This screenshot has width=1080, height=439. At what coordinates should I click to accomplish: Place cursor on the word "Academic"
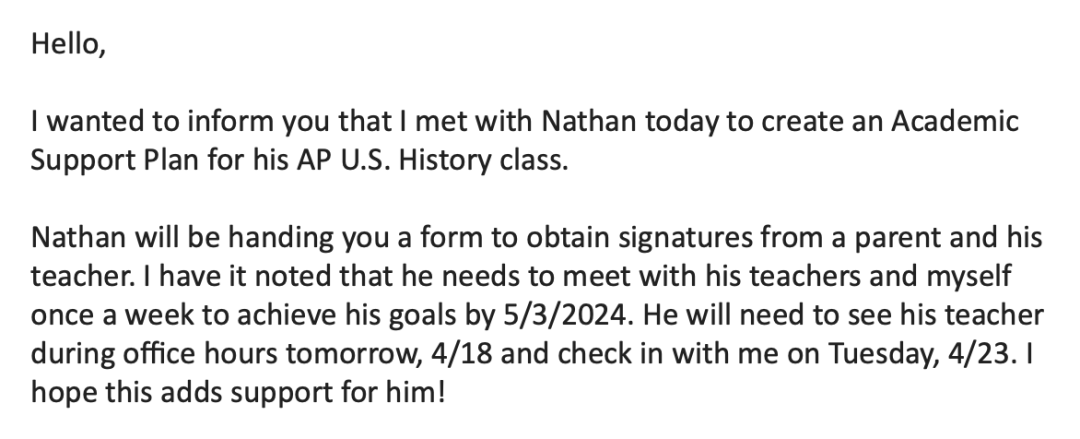tap(955, 121)
